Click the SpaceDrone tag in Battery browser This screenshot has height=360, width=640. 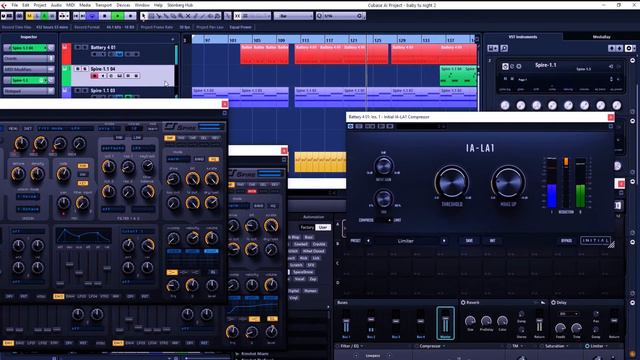[303, 272]
